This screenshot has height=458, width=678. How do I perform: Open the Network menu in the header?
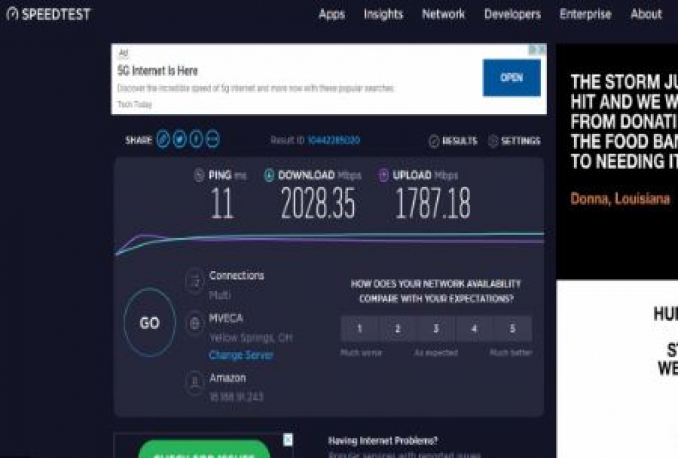click(x=443, y=14)
